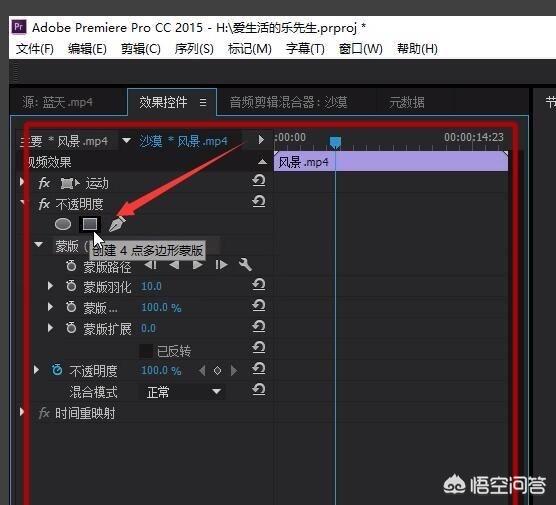Screen dimensions: 556x505
Task: Track selected mask forward one frame
Action: coord(221,265)
